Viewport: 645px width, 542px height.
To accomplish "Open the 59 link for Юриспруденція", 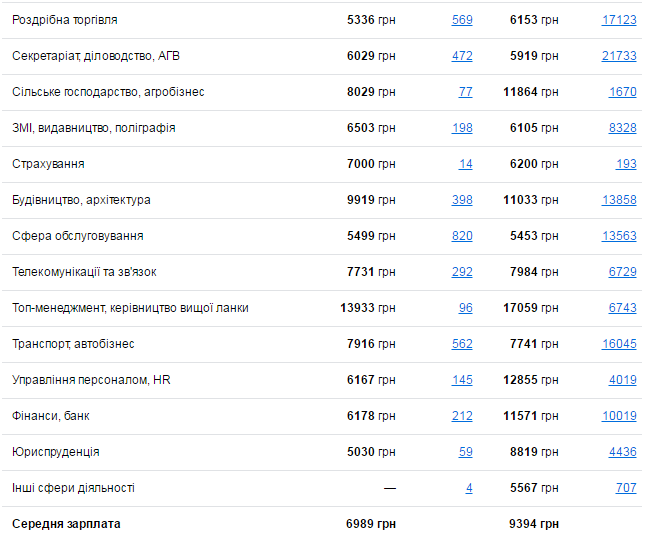I will pos(465,452).
